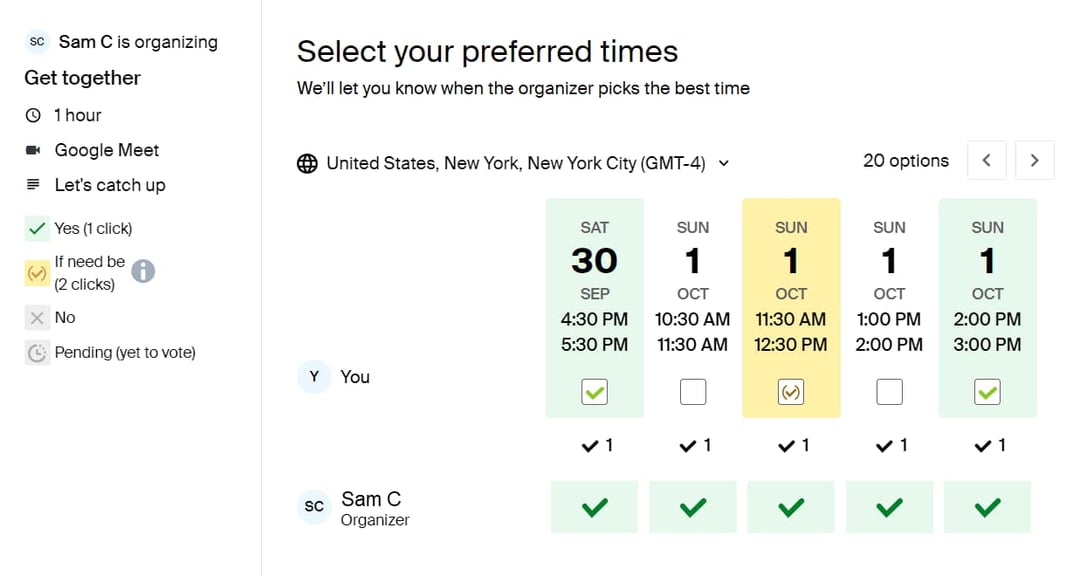1080x576 pixels.
Task: Open the New York City time zone dropdown
Action: (513, 163)
